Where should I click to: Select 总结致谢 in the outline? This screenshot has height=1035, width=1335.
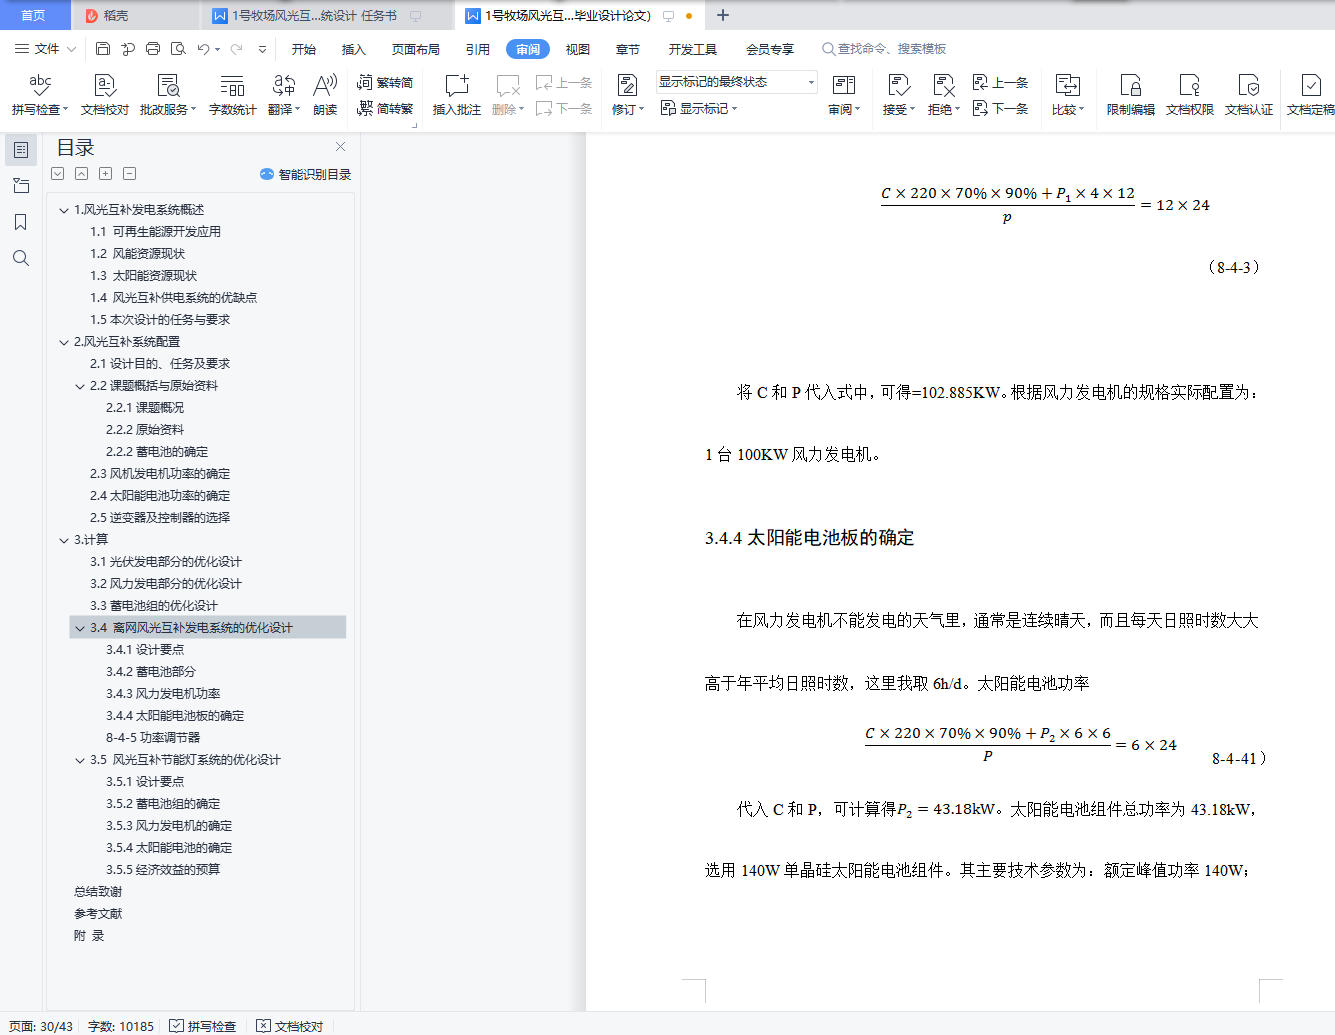point(98,892)
